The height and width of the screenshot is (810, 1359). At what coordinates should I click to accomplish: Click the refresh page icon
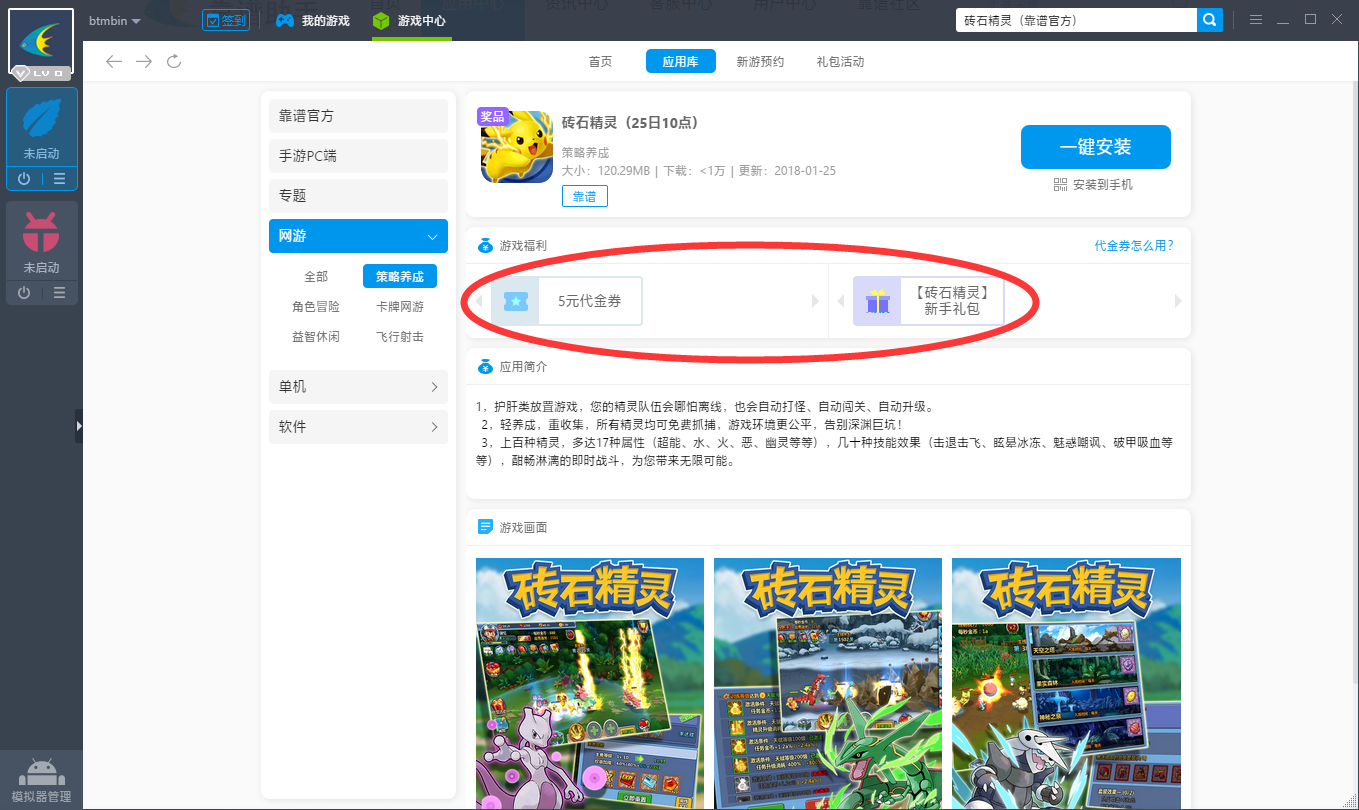pyautogui.click(x=174, y=62)
